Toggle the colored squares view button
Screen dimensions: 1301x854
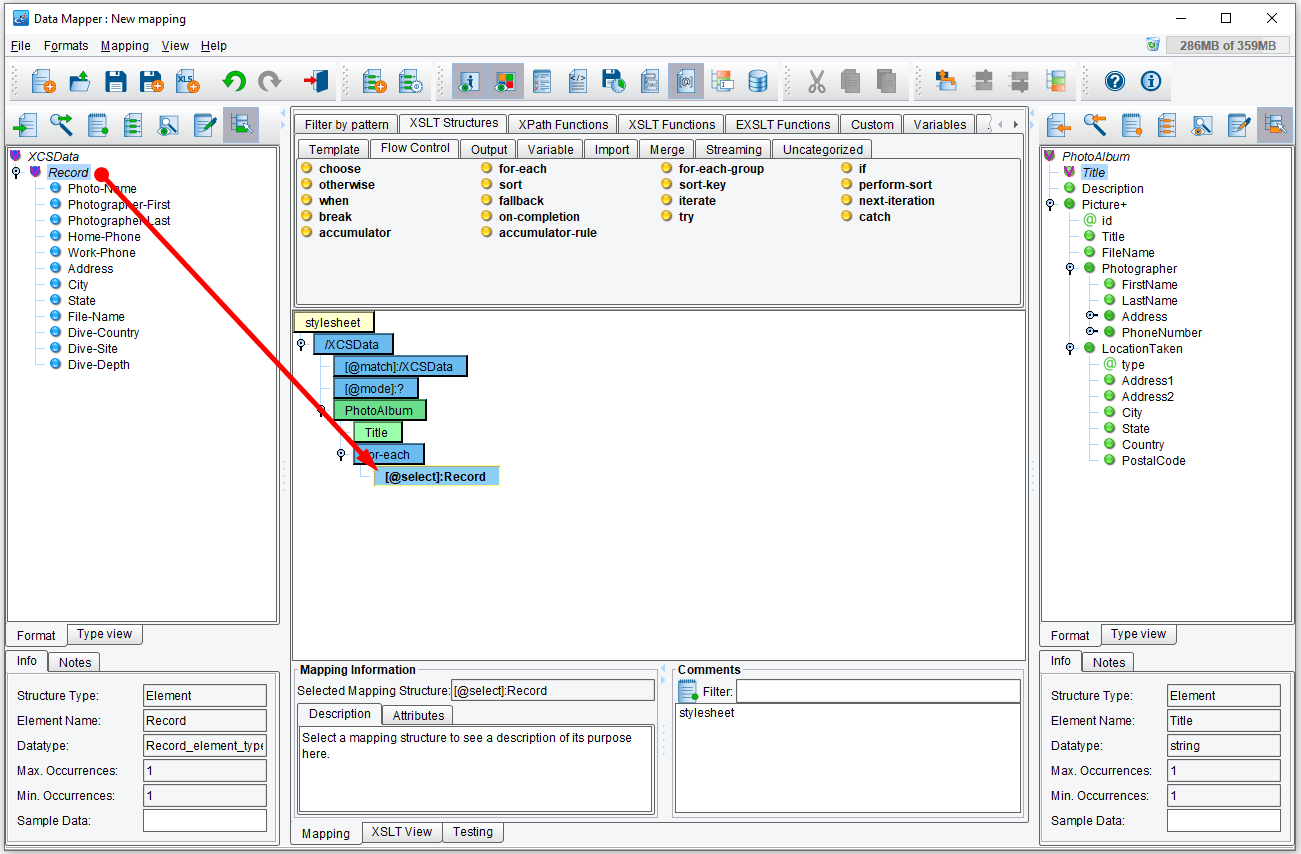[x=506, y=82]
